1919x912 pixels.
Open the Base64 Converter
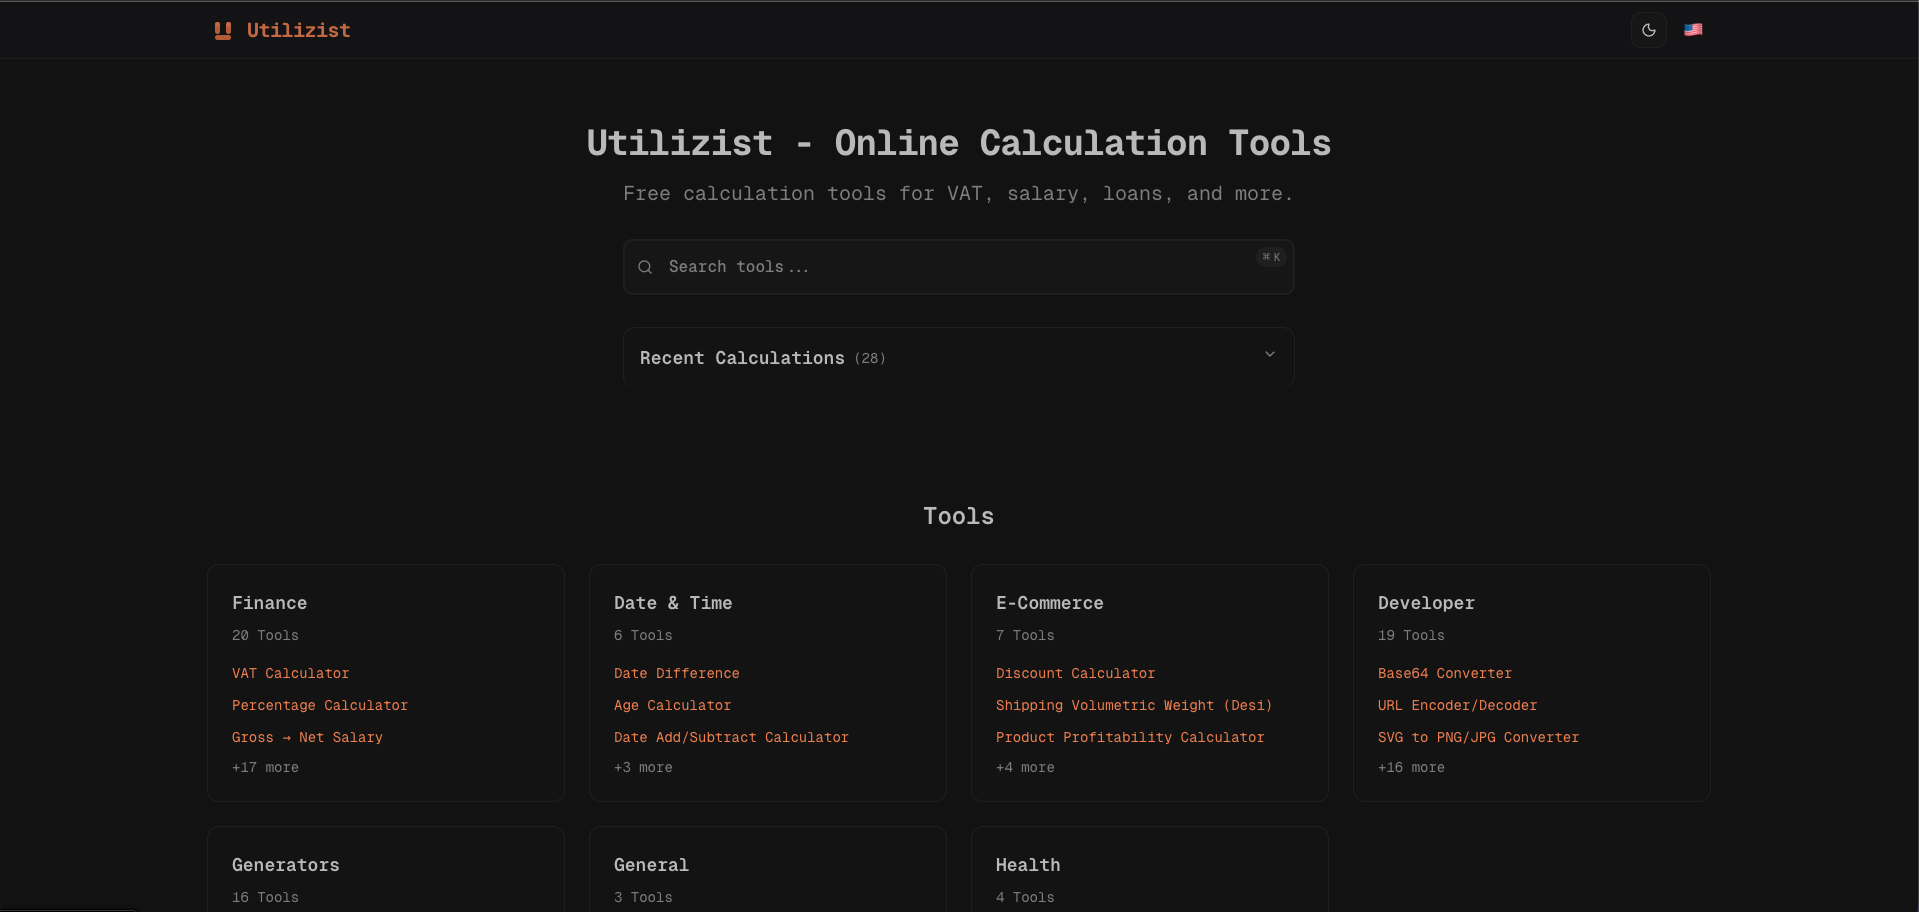[1444, 673]
